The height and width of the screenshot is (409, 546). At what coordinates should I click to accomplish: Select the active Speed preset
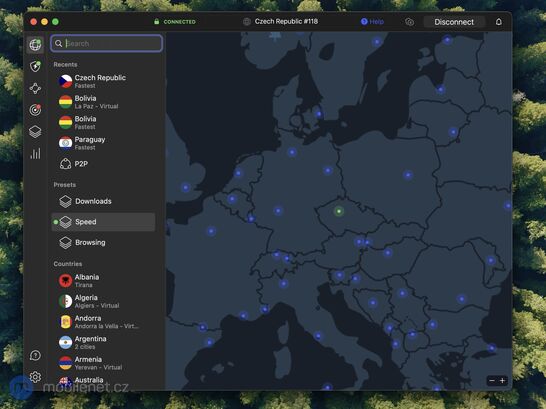coord(103,222)
